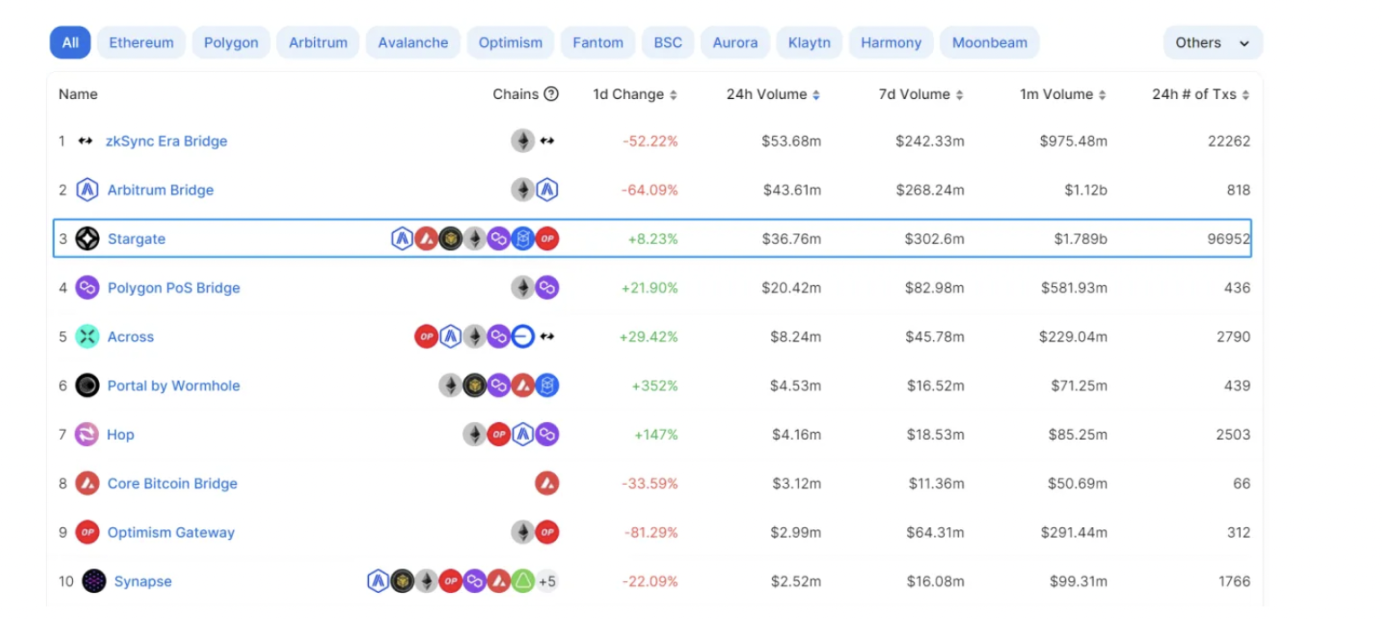
Task: Click Arbitrum chain icon in Synapse row
Action: pyautogui.click(x=378, y=581)
